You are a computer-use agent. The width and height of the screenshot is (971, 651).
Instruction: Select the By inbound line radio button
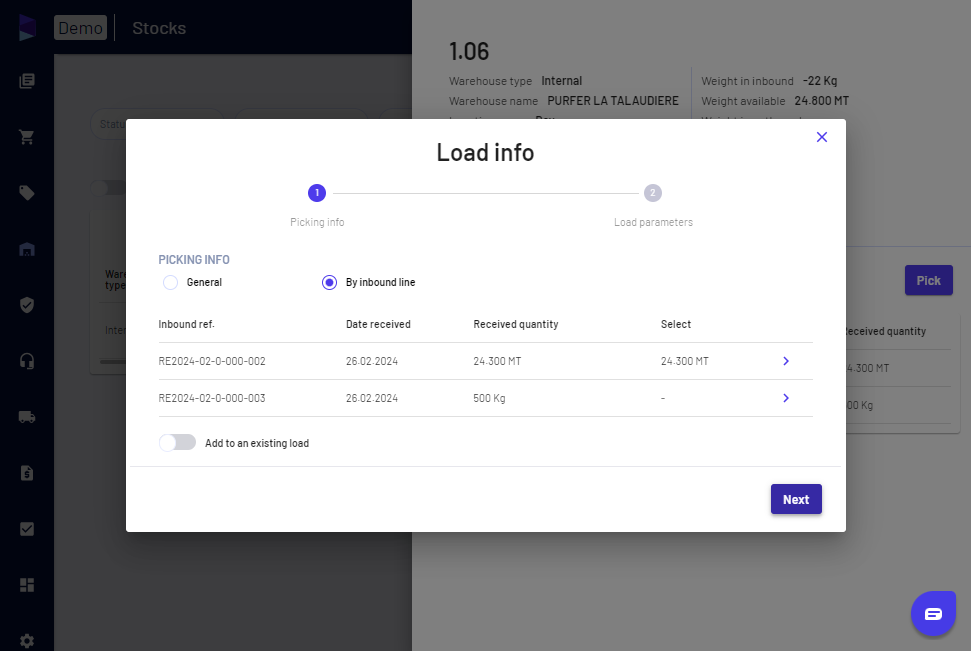[329, 282]
